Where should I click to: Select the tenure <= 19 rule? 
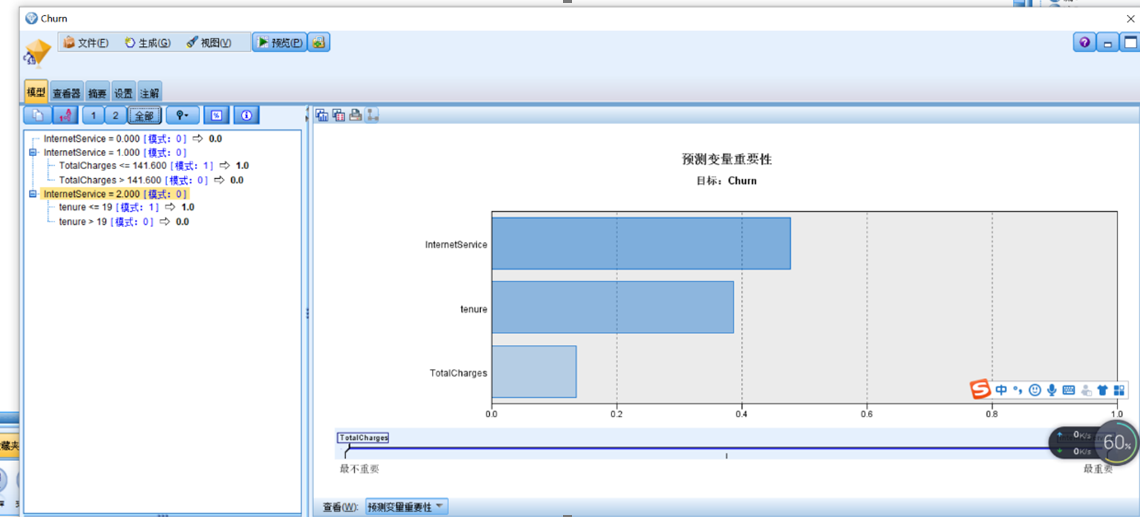pyautogui.click(x=127, y=207)
